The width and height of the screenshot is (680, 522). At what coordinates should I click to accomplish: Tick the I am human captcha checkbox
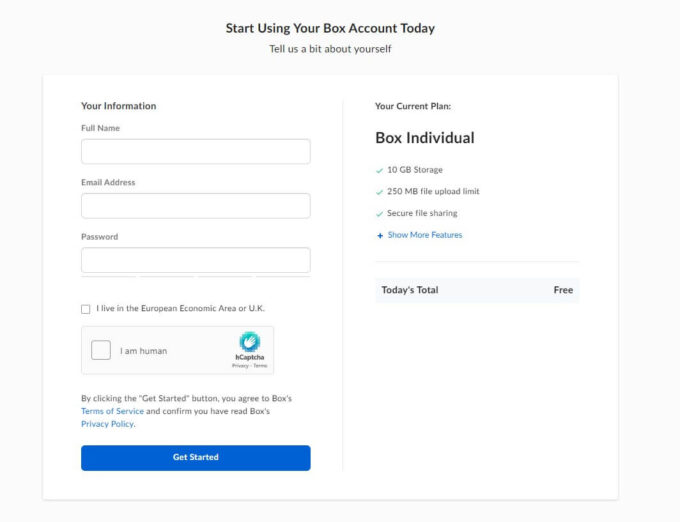point(101,350)
